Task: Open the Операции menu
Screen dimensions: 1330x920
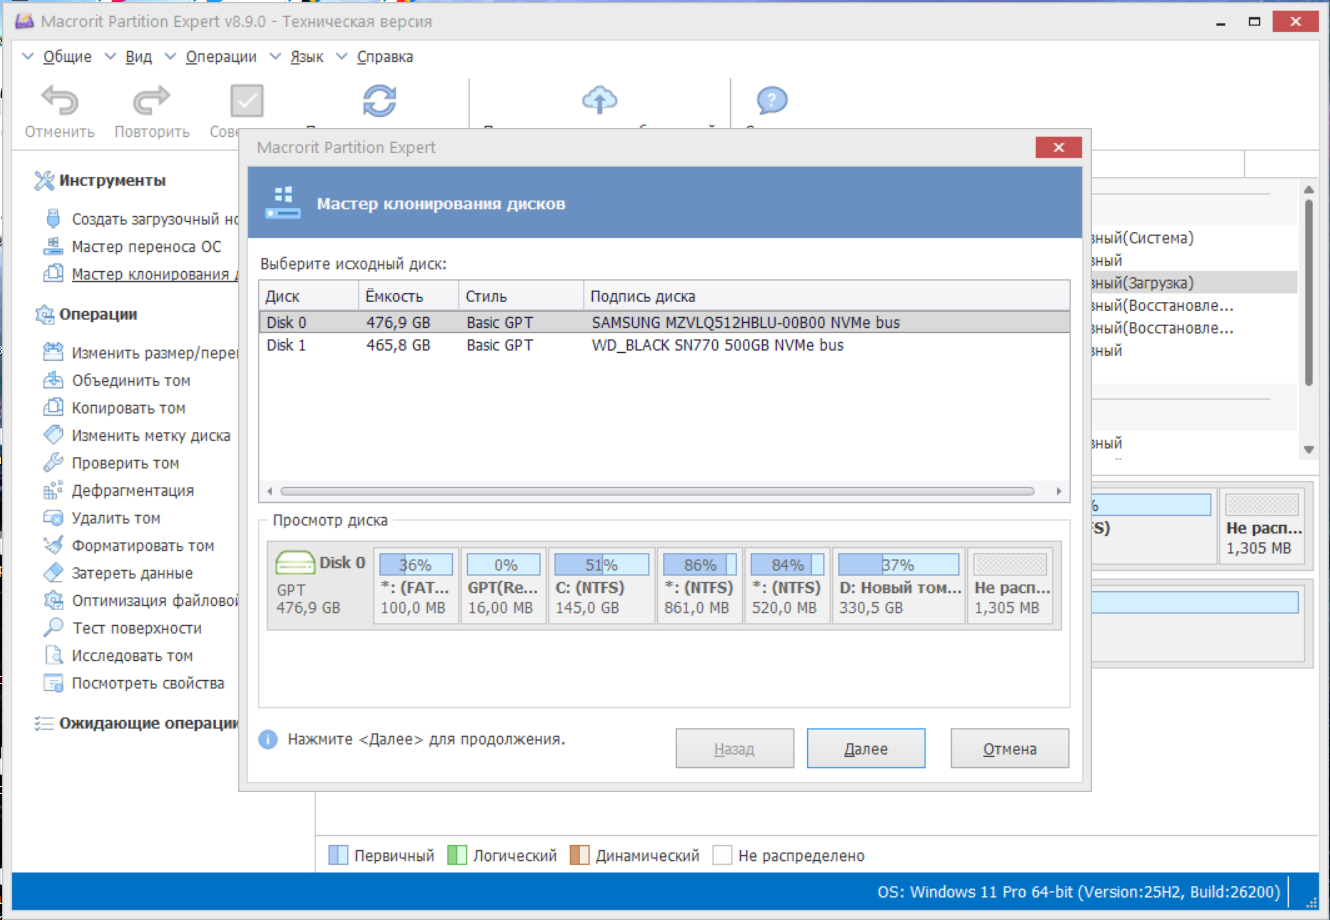Action: [221, 57]
